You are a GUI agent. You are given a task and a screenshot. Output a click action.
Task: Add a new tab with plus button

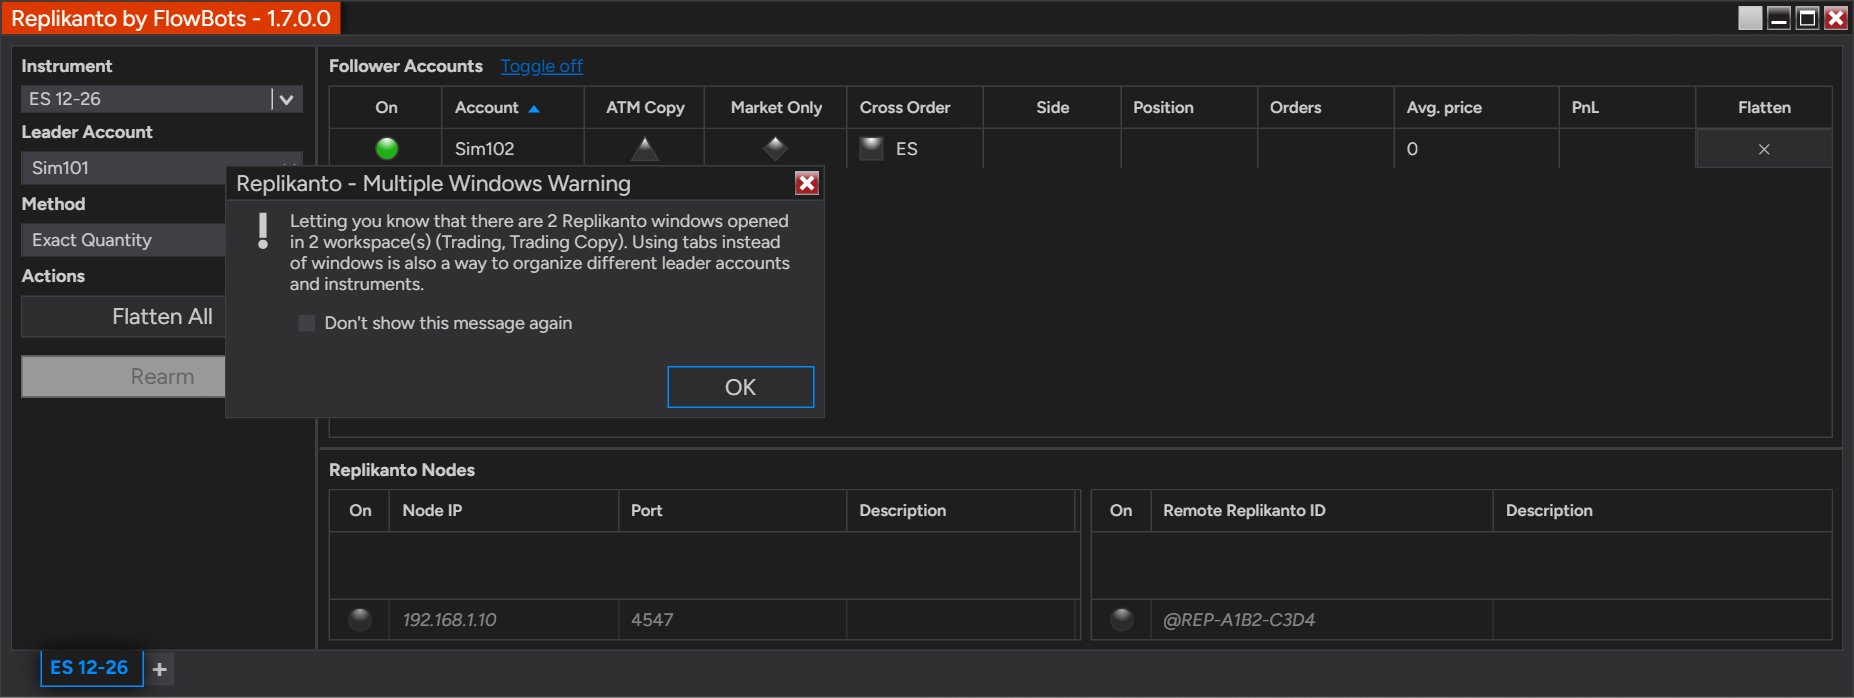160,669
